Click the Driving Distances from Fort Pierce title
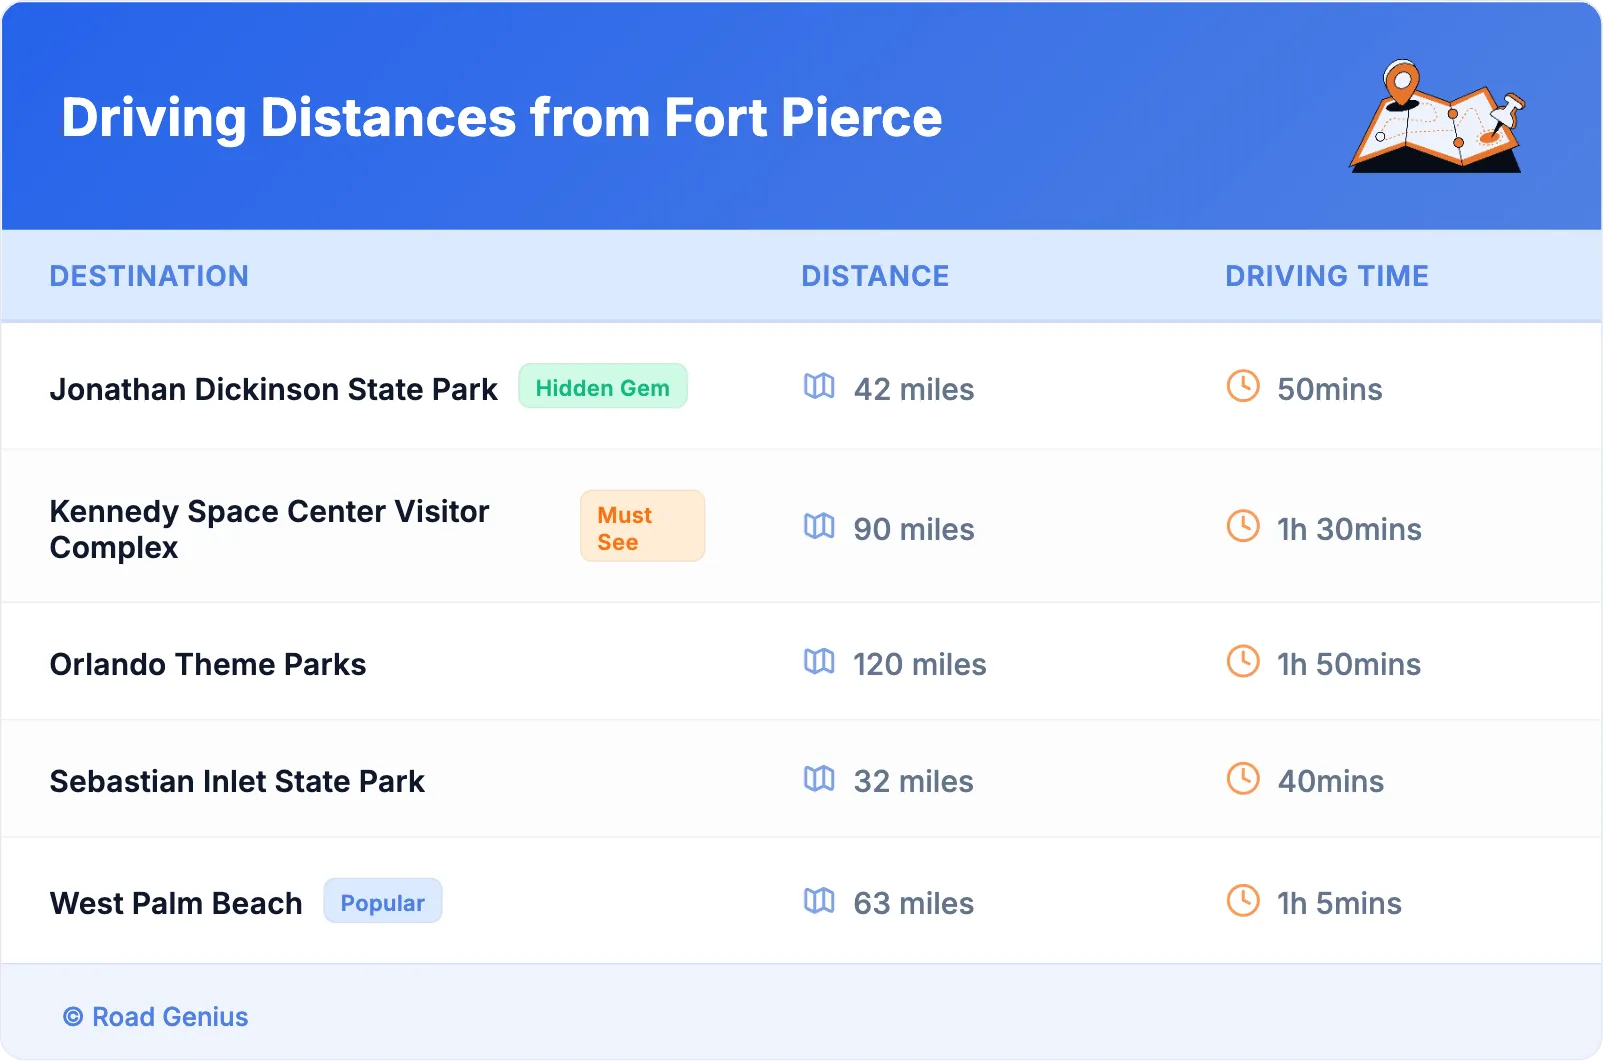The width and height of the screenshot is (1604, 1062). 502,118
